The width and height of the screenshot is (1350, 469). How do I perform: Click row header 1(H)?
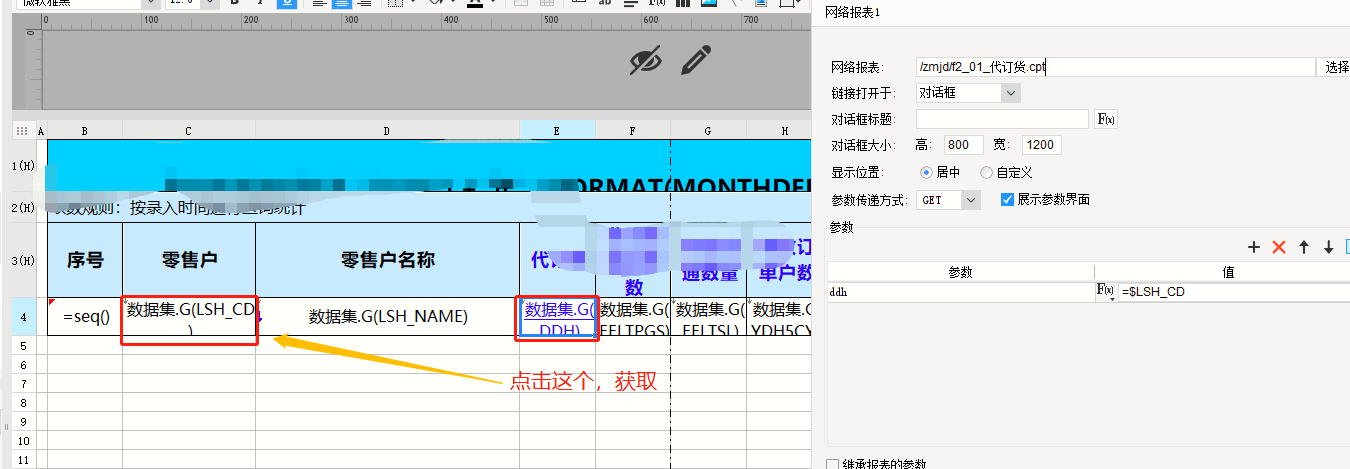23,166
